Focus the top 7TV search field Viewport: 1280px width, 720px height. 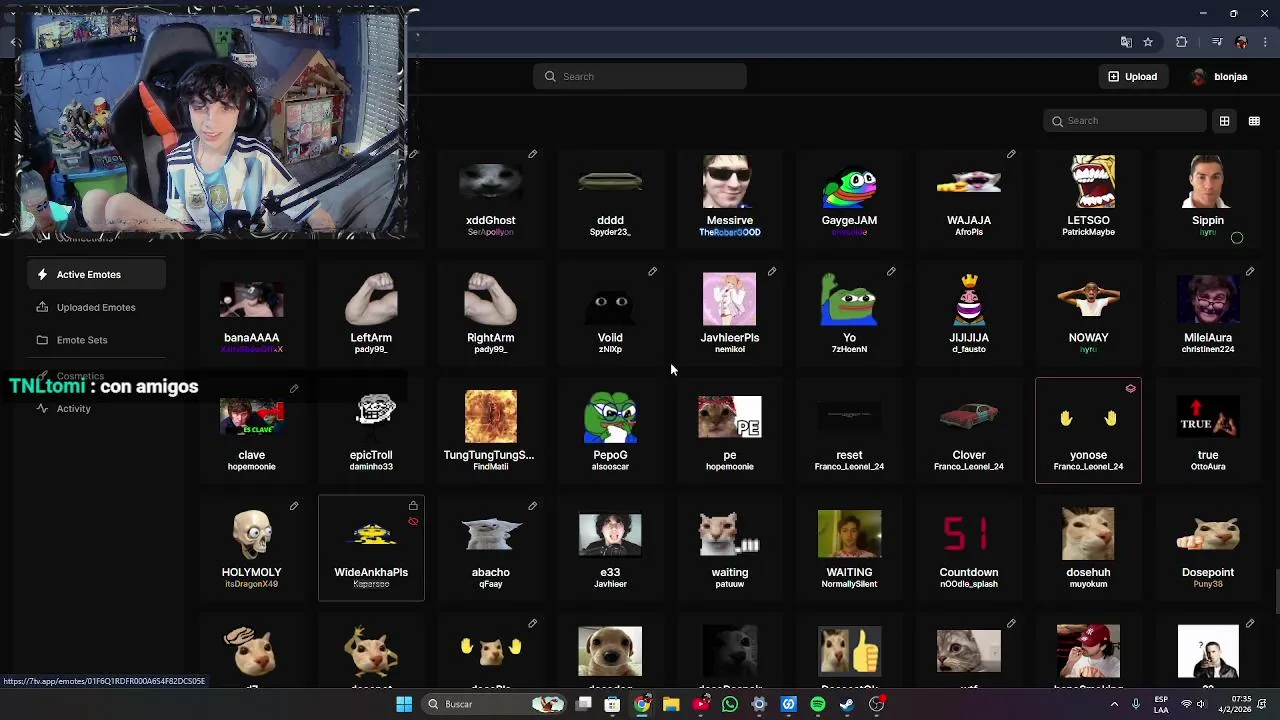click(640, 76)
